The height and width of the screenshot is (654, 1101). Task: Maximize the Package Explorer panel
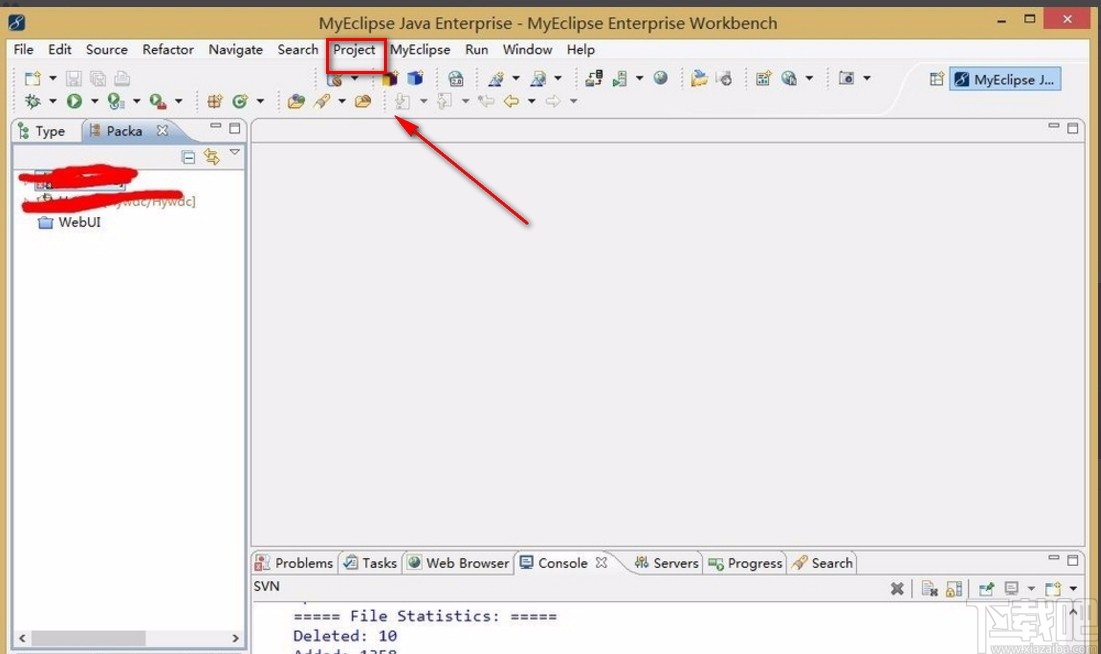[x=235, y=129]
